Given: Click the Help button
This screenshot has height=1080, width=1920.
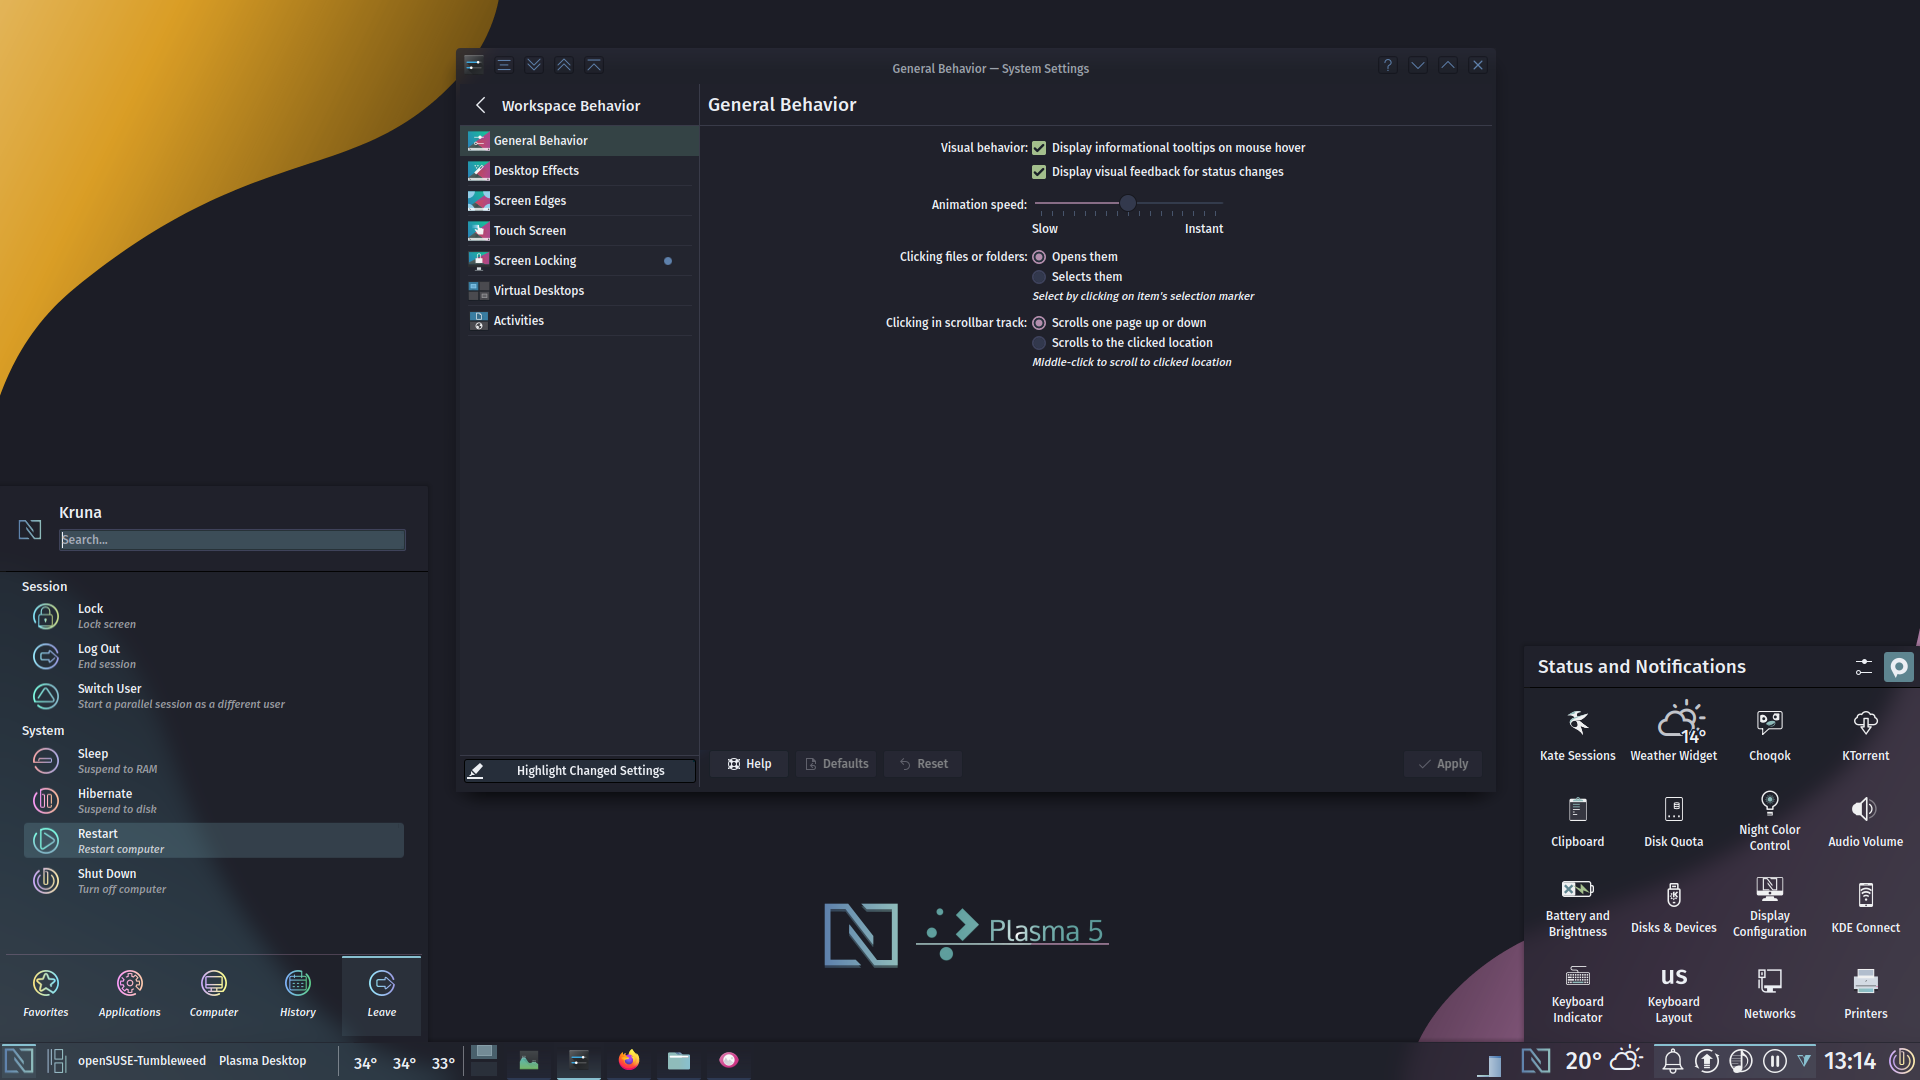Looking at the screenshot, I should tap(749, 764).
